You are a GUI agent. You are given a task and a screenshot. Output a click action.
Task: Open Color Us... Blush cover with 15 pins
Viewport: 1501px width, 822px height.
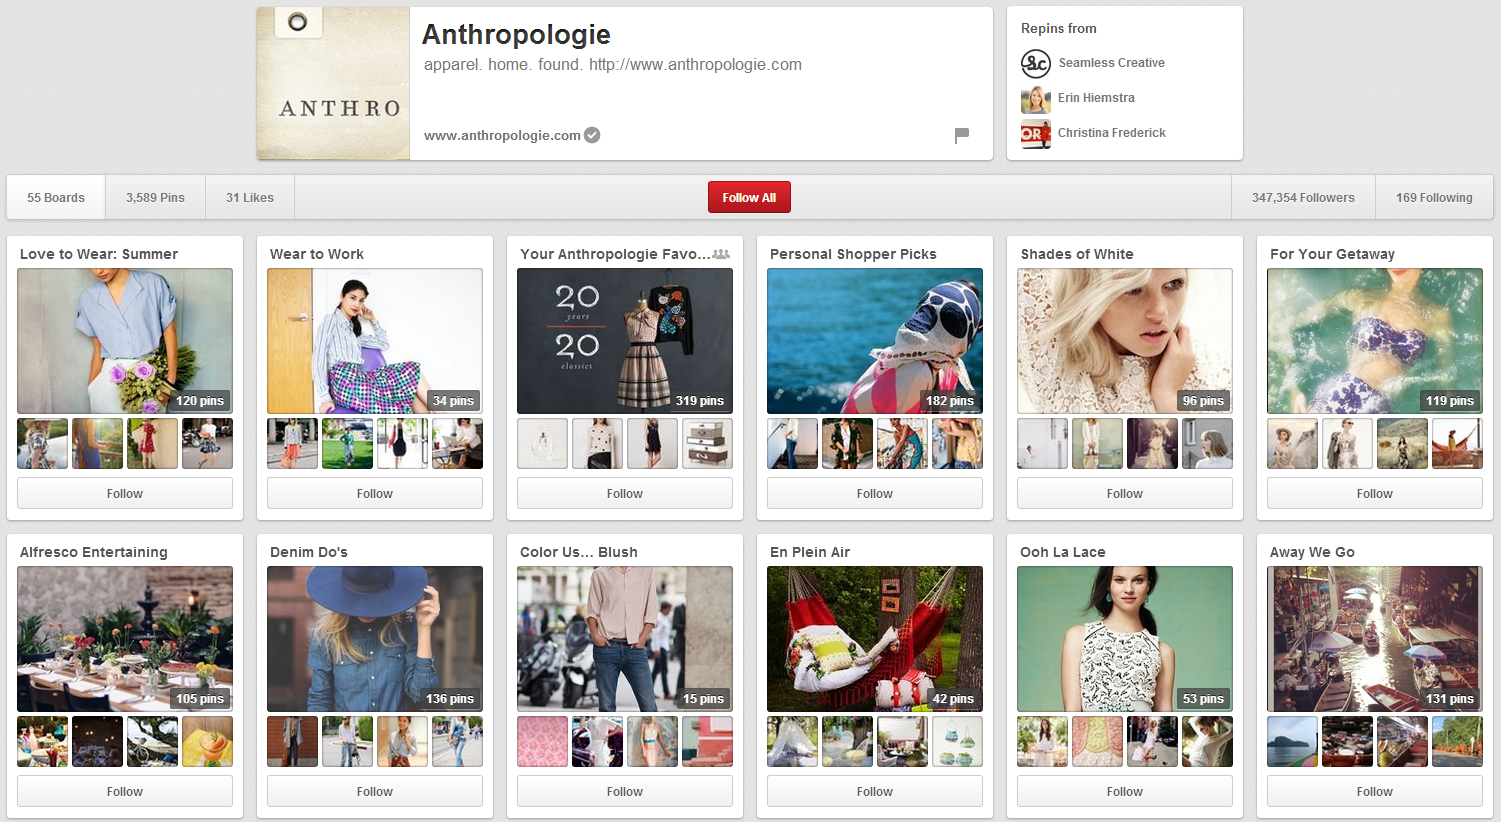tap(625, 639)
